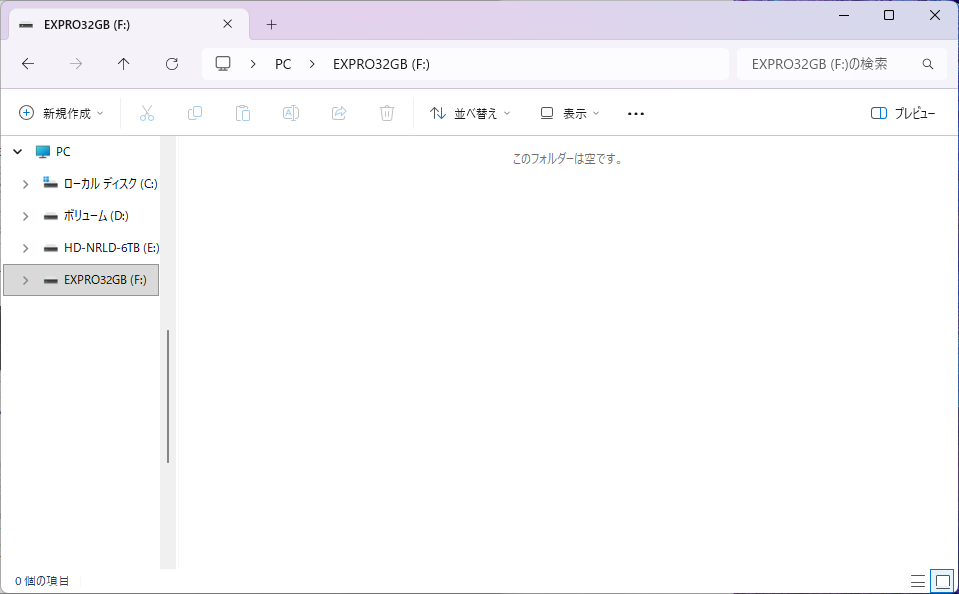This screenshot has height=594, width=959.
Task: Click the Up directory arrow
Action: coord(123,64)
